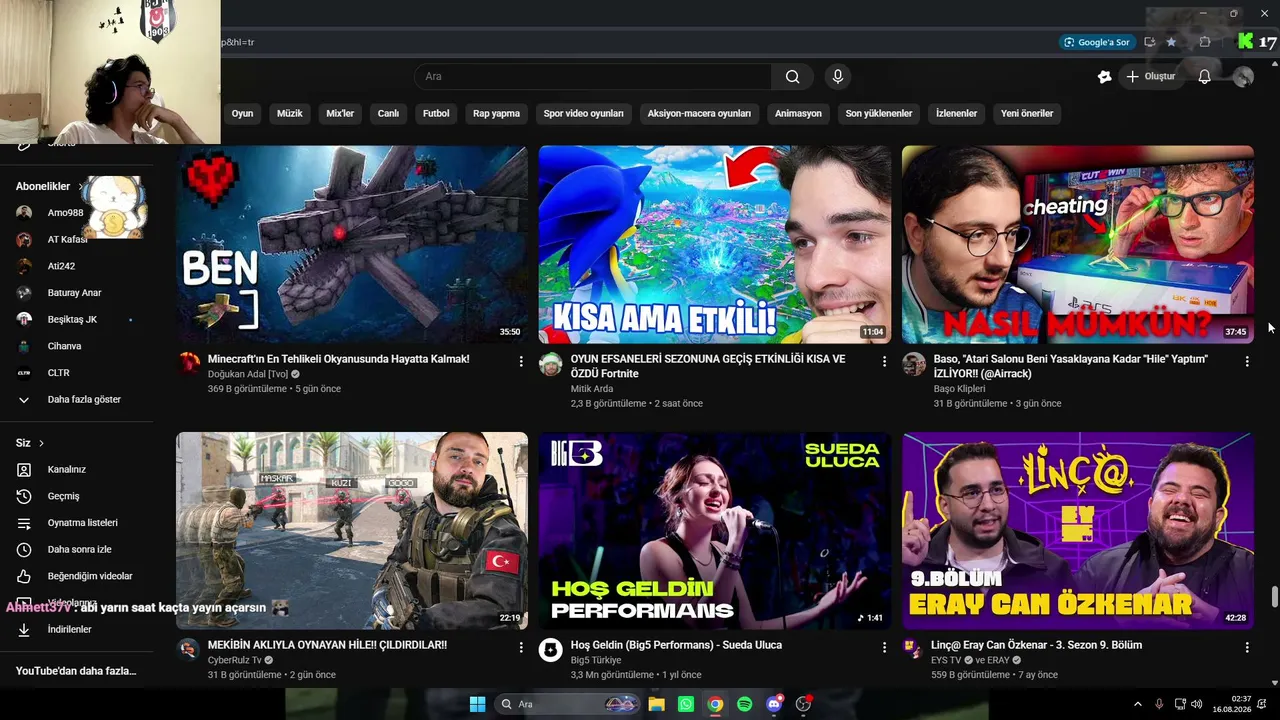Viewport: 1280px width, 720px height.
Task: Play the HOŞ GELDİN PERFORMANS thumbnail
Action: (715, 531)
